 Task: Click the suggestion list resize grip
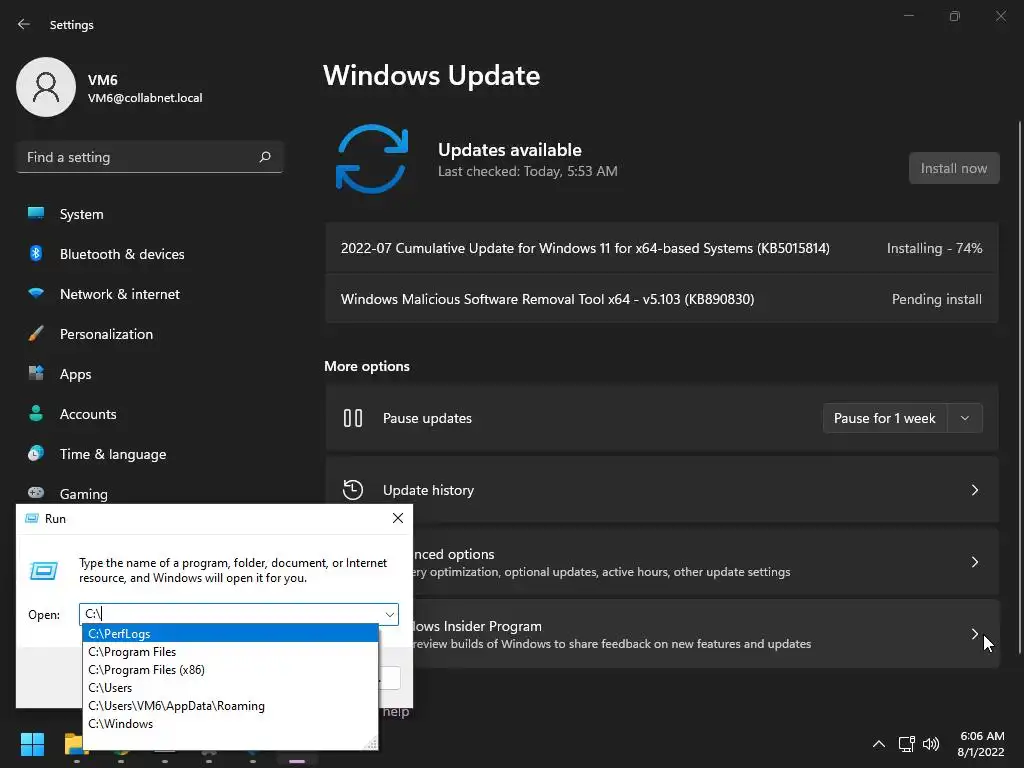point(371,743)
